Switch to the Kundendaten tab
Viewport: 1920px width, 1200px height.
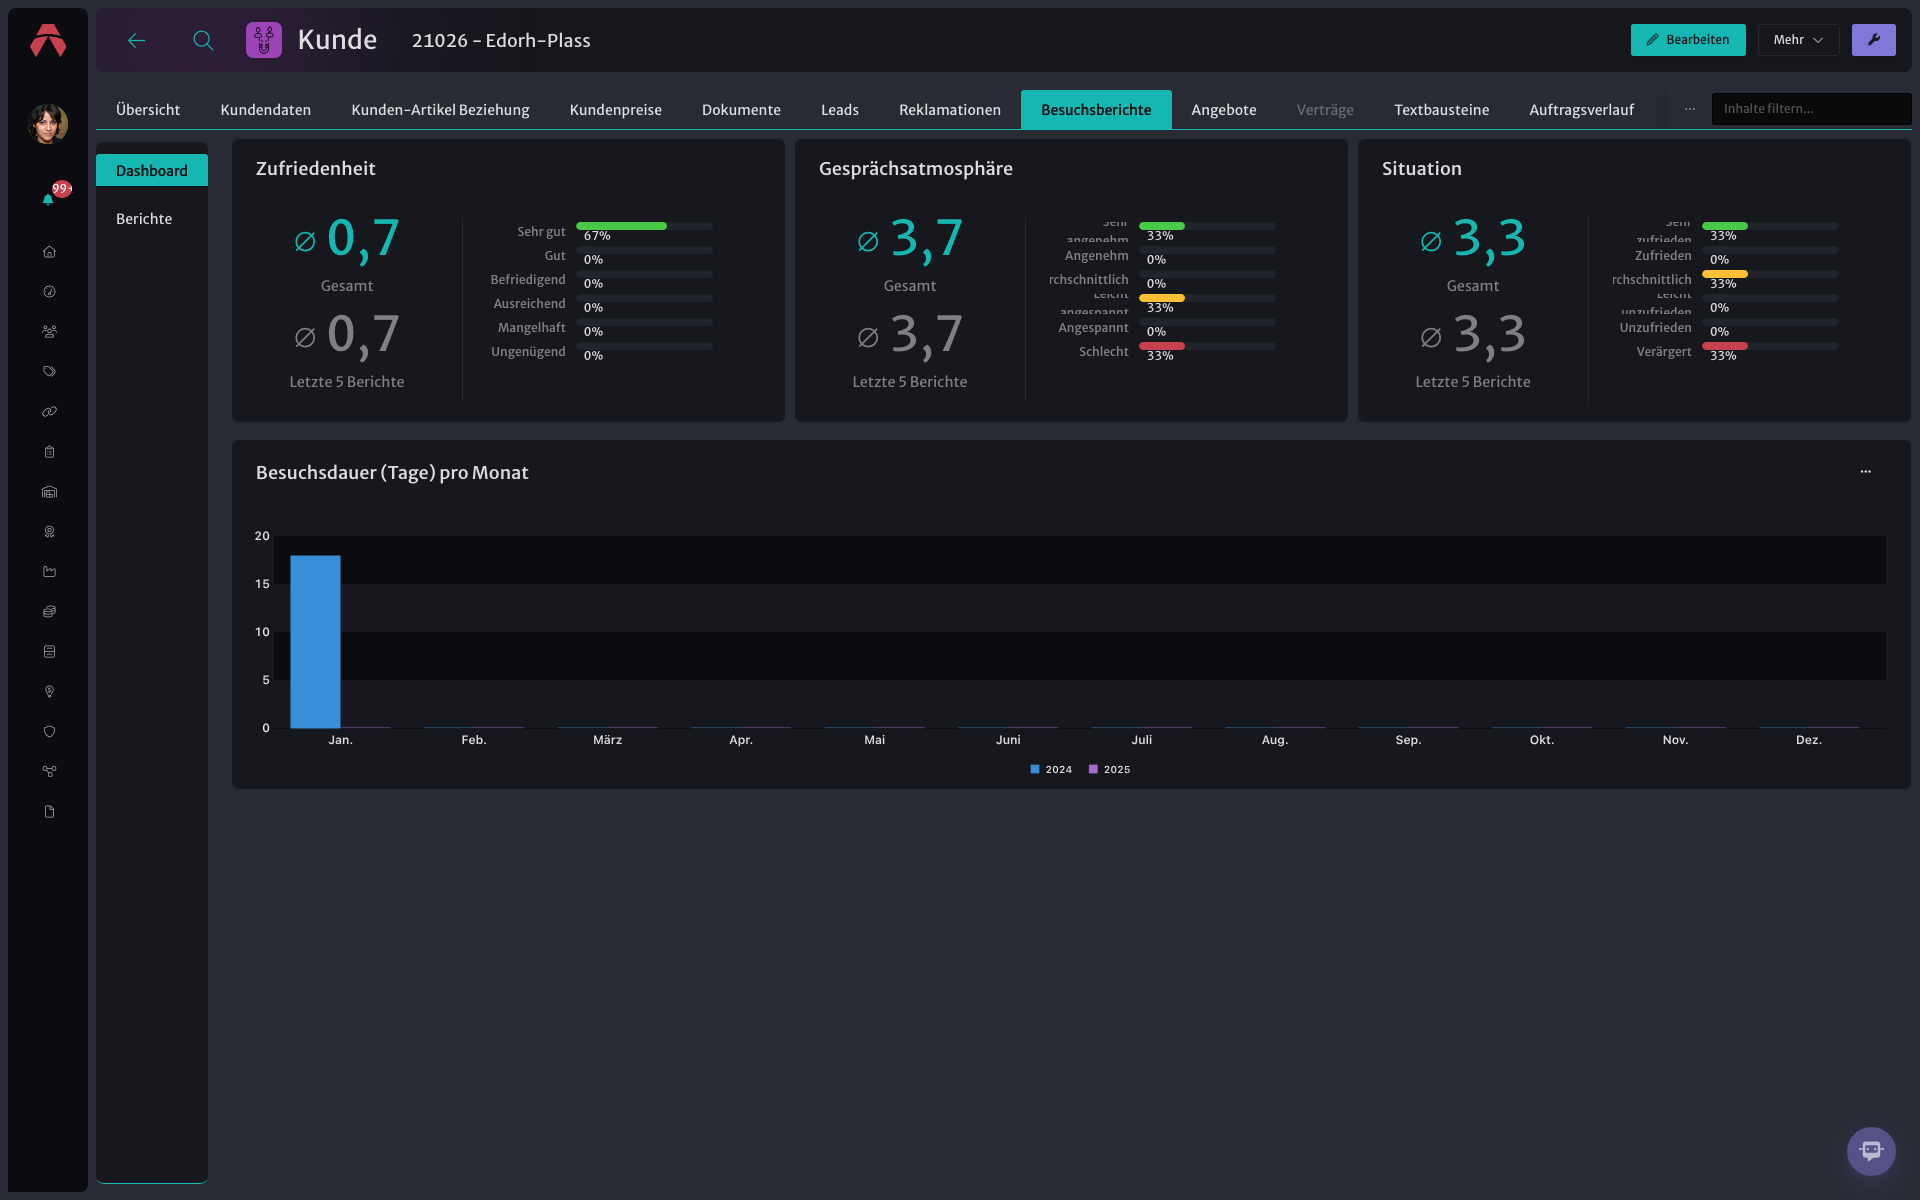click(266, 110)
